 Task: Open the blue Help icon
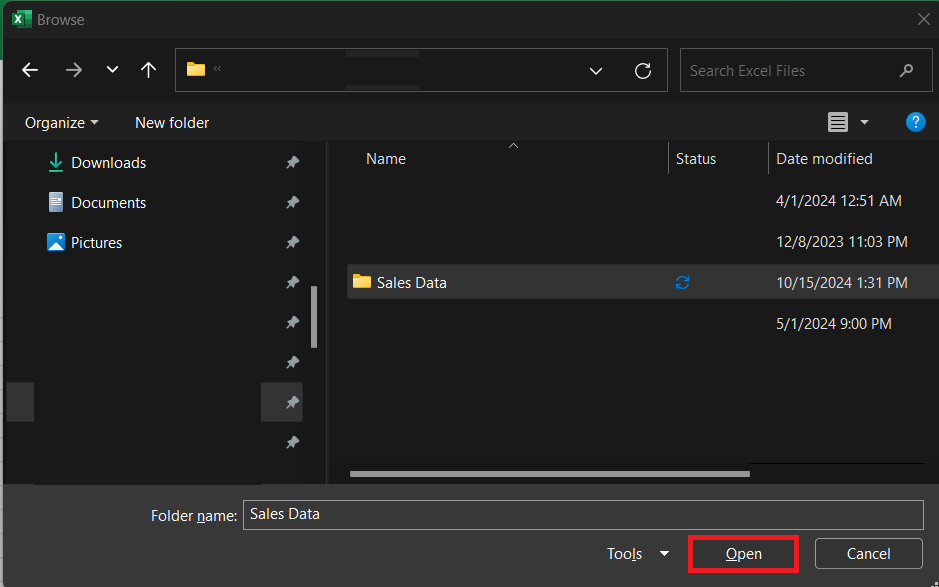(916, 122)
